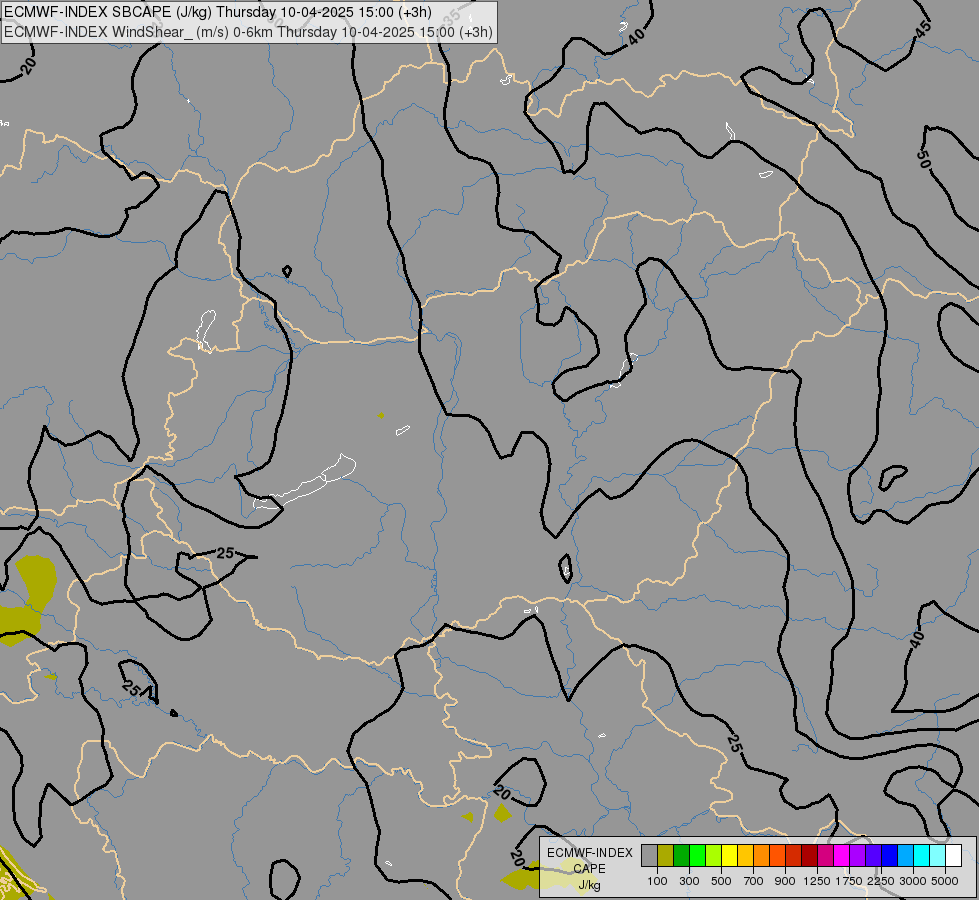This screenshot has height=900, width=979.
Task: Click the legend label '5000'
Action: pos(945,881)
